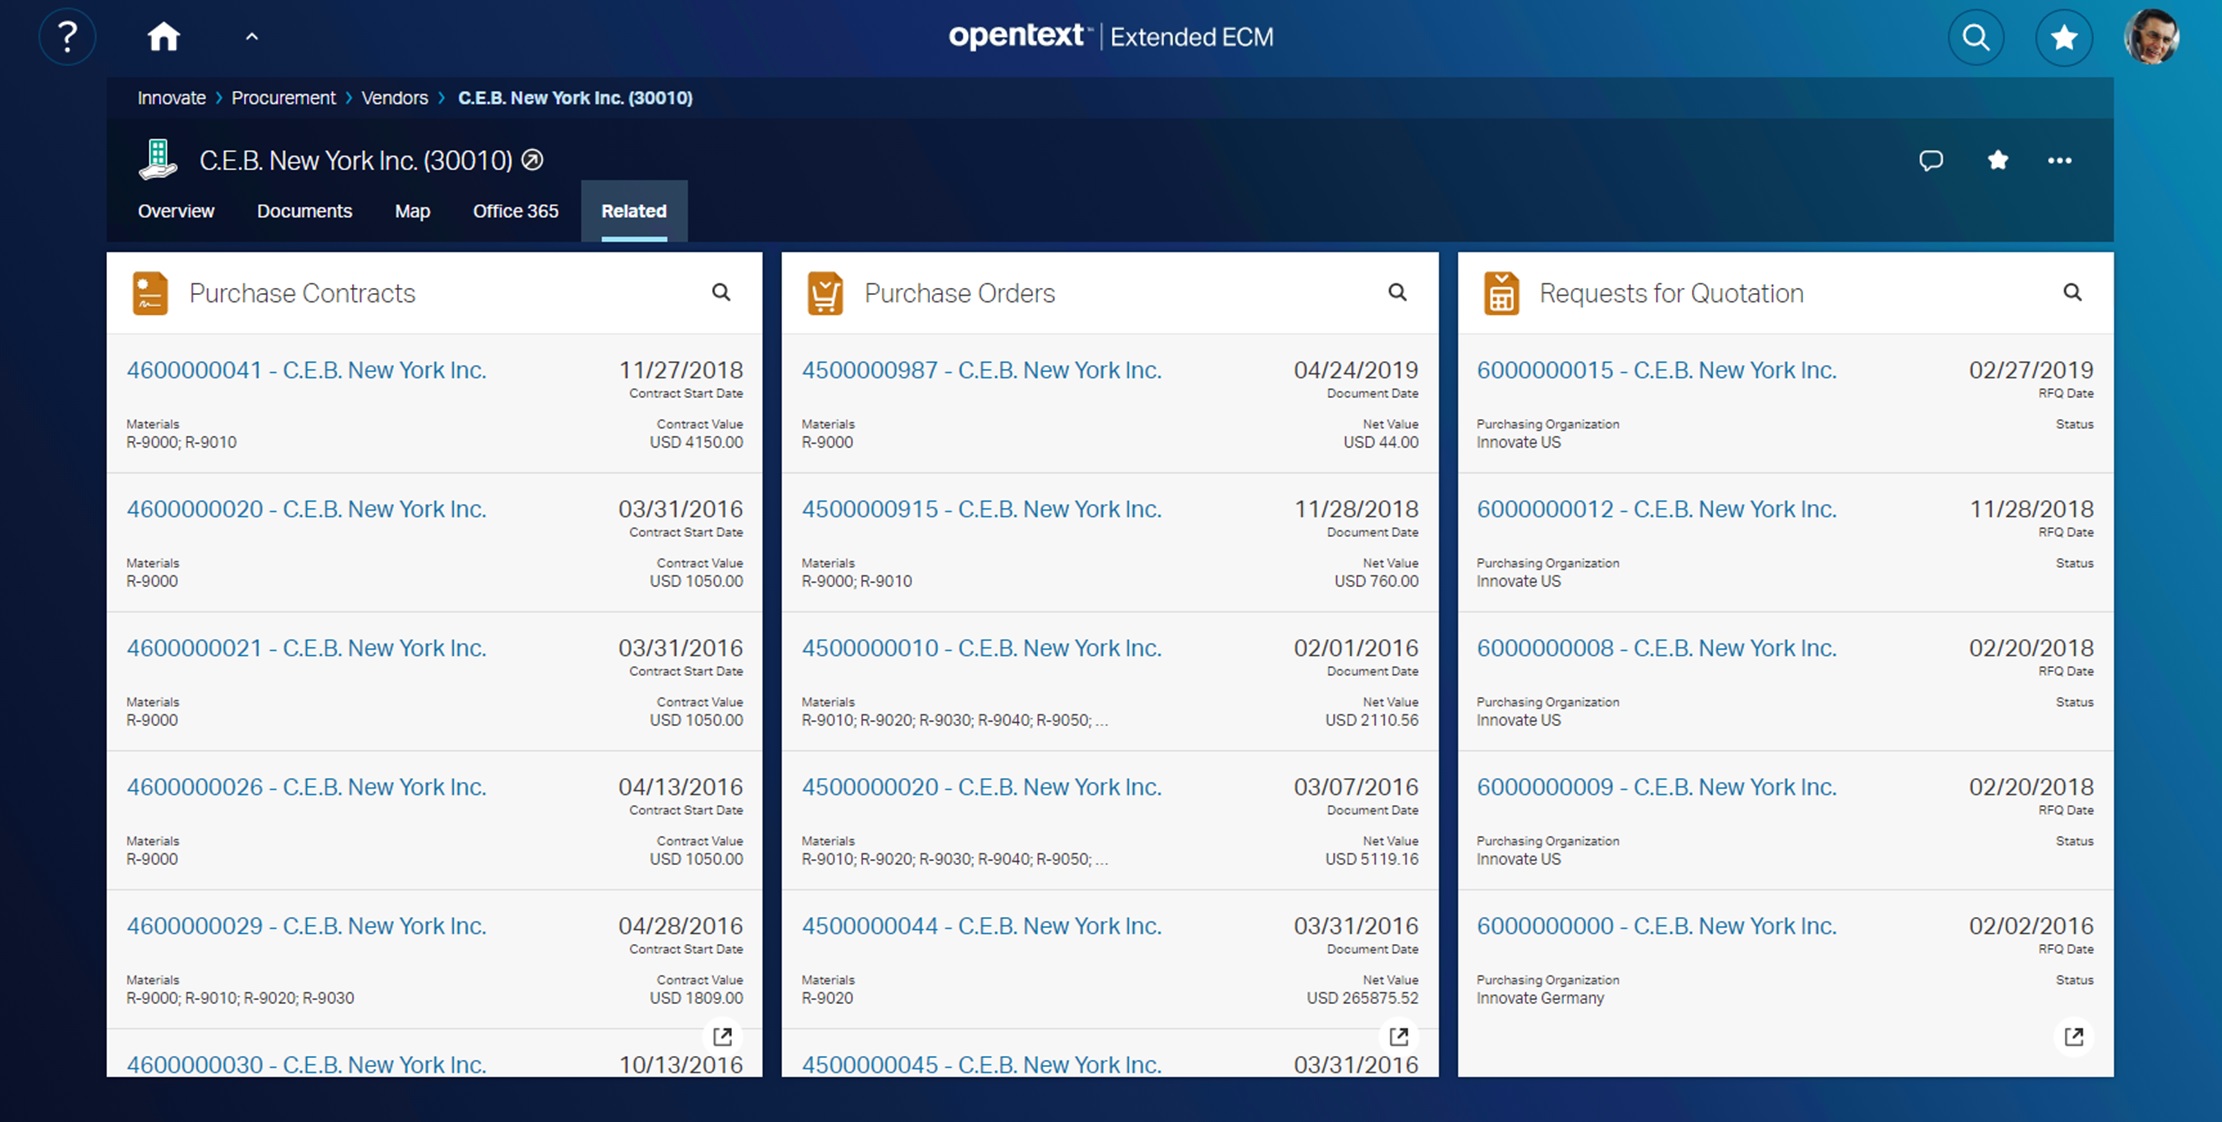Click Purchase Contracts panel icon

tap(150, 293)
